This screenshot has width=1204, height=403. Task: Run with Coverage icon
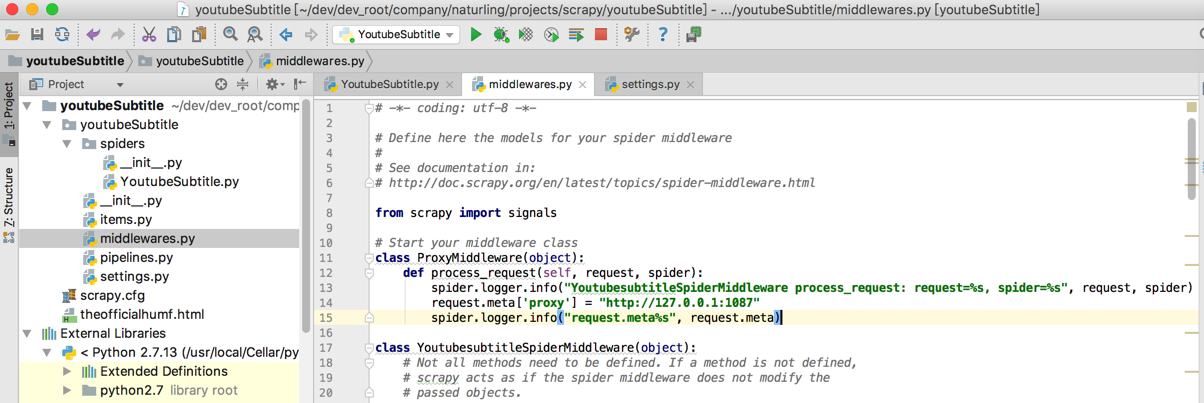pos(526,34)
